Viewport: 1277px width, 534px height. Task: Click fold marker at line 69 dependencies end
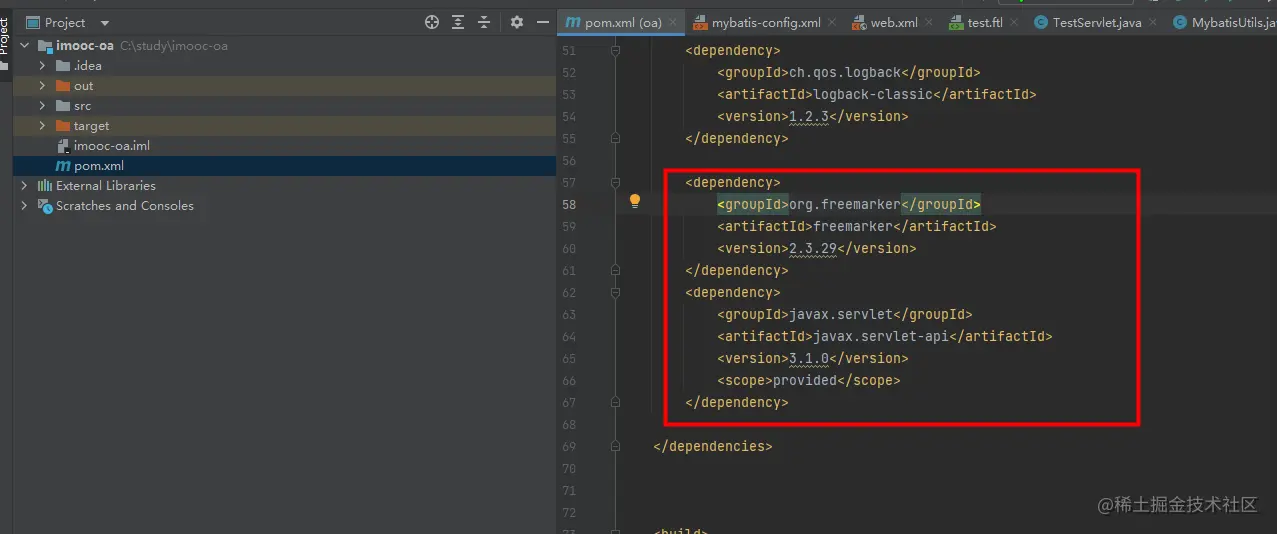click(616, 447)
